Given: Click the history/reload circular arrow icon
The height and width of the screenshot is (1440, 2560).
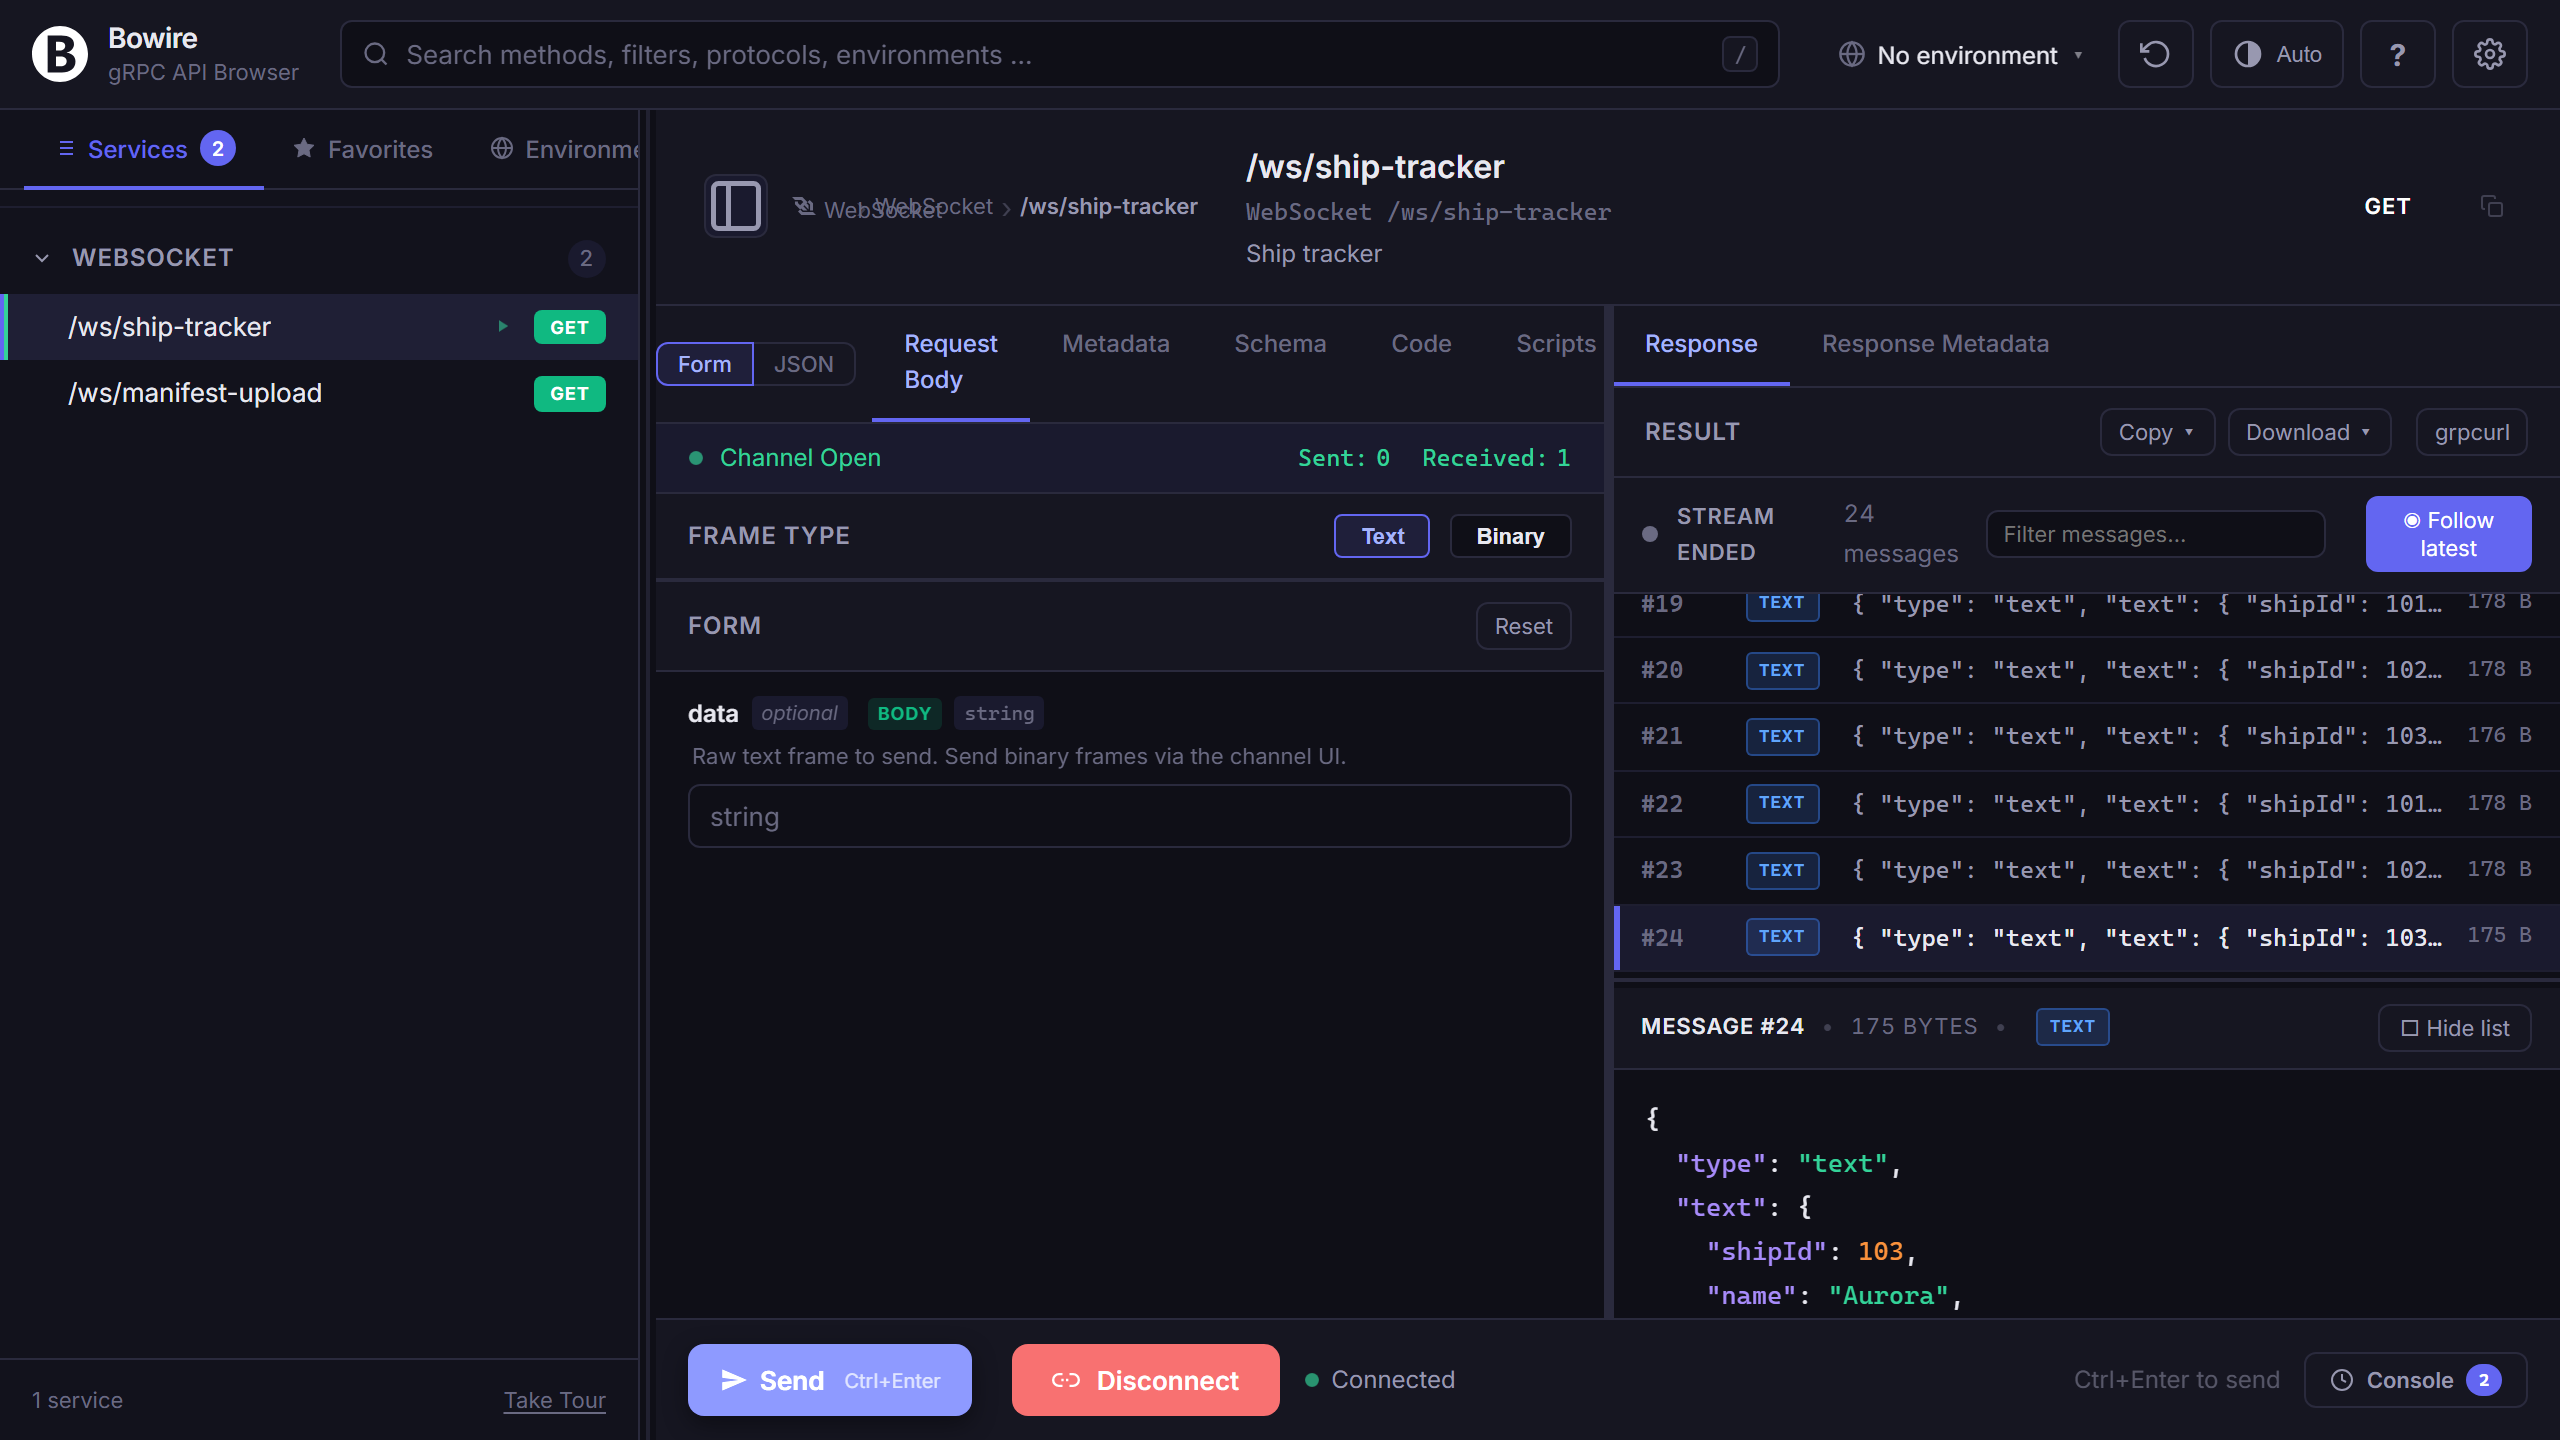Looking at the screenshot, I should pos(2155,54).
